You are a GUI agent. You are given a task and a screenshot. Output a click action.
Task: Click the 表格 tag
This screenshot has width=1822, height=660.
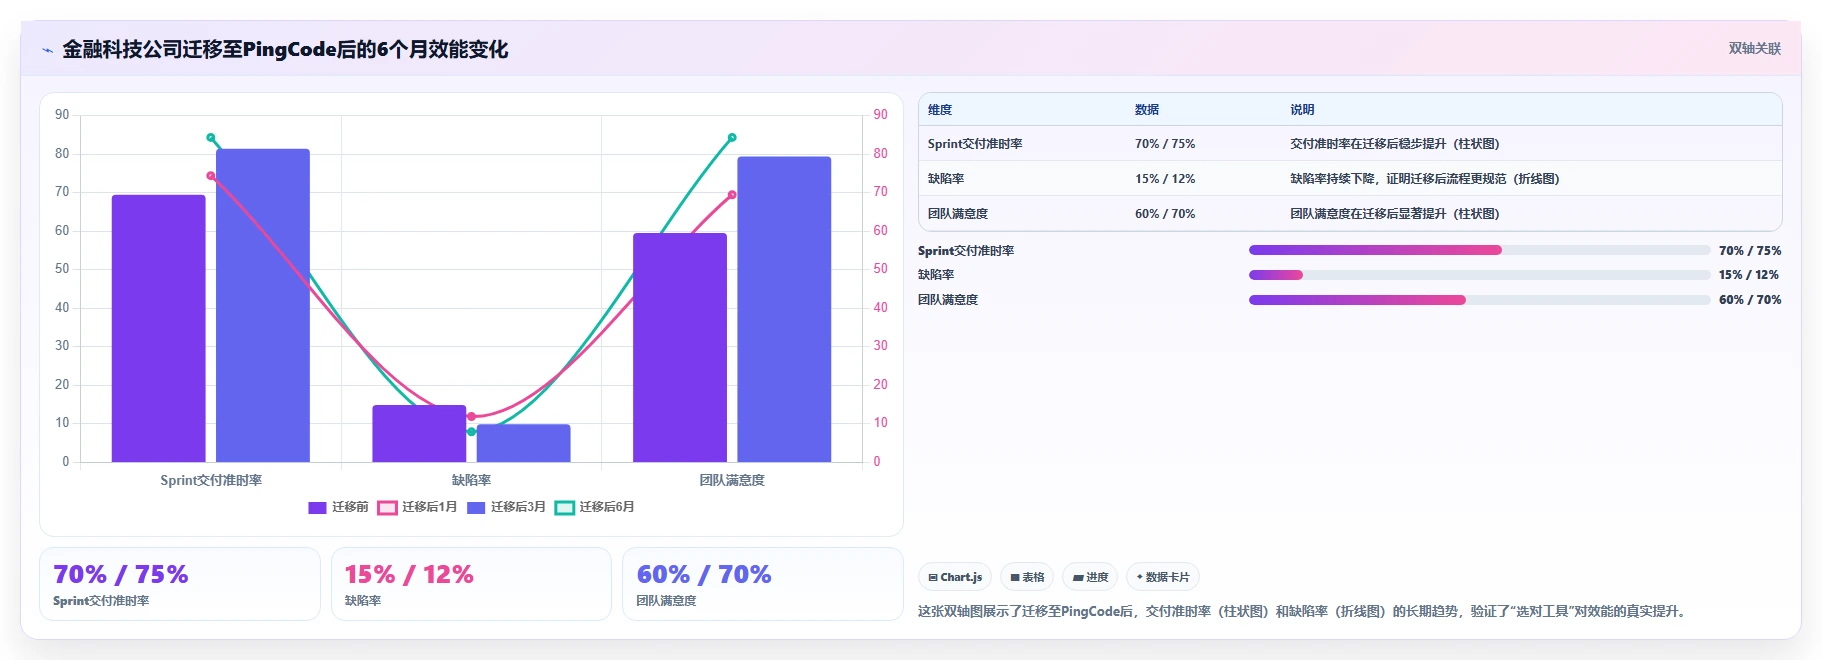[x=1027, y=577]
